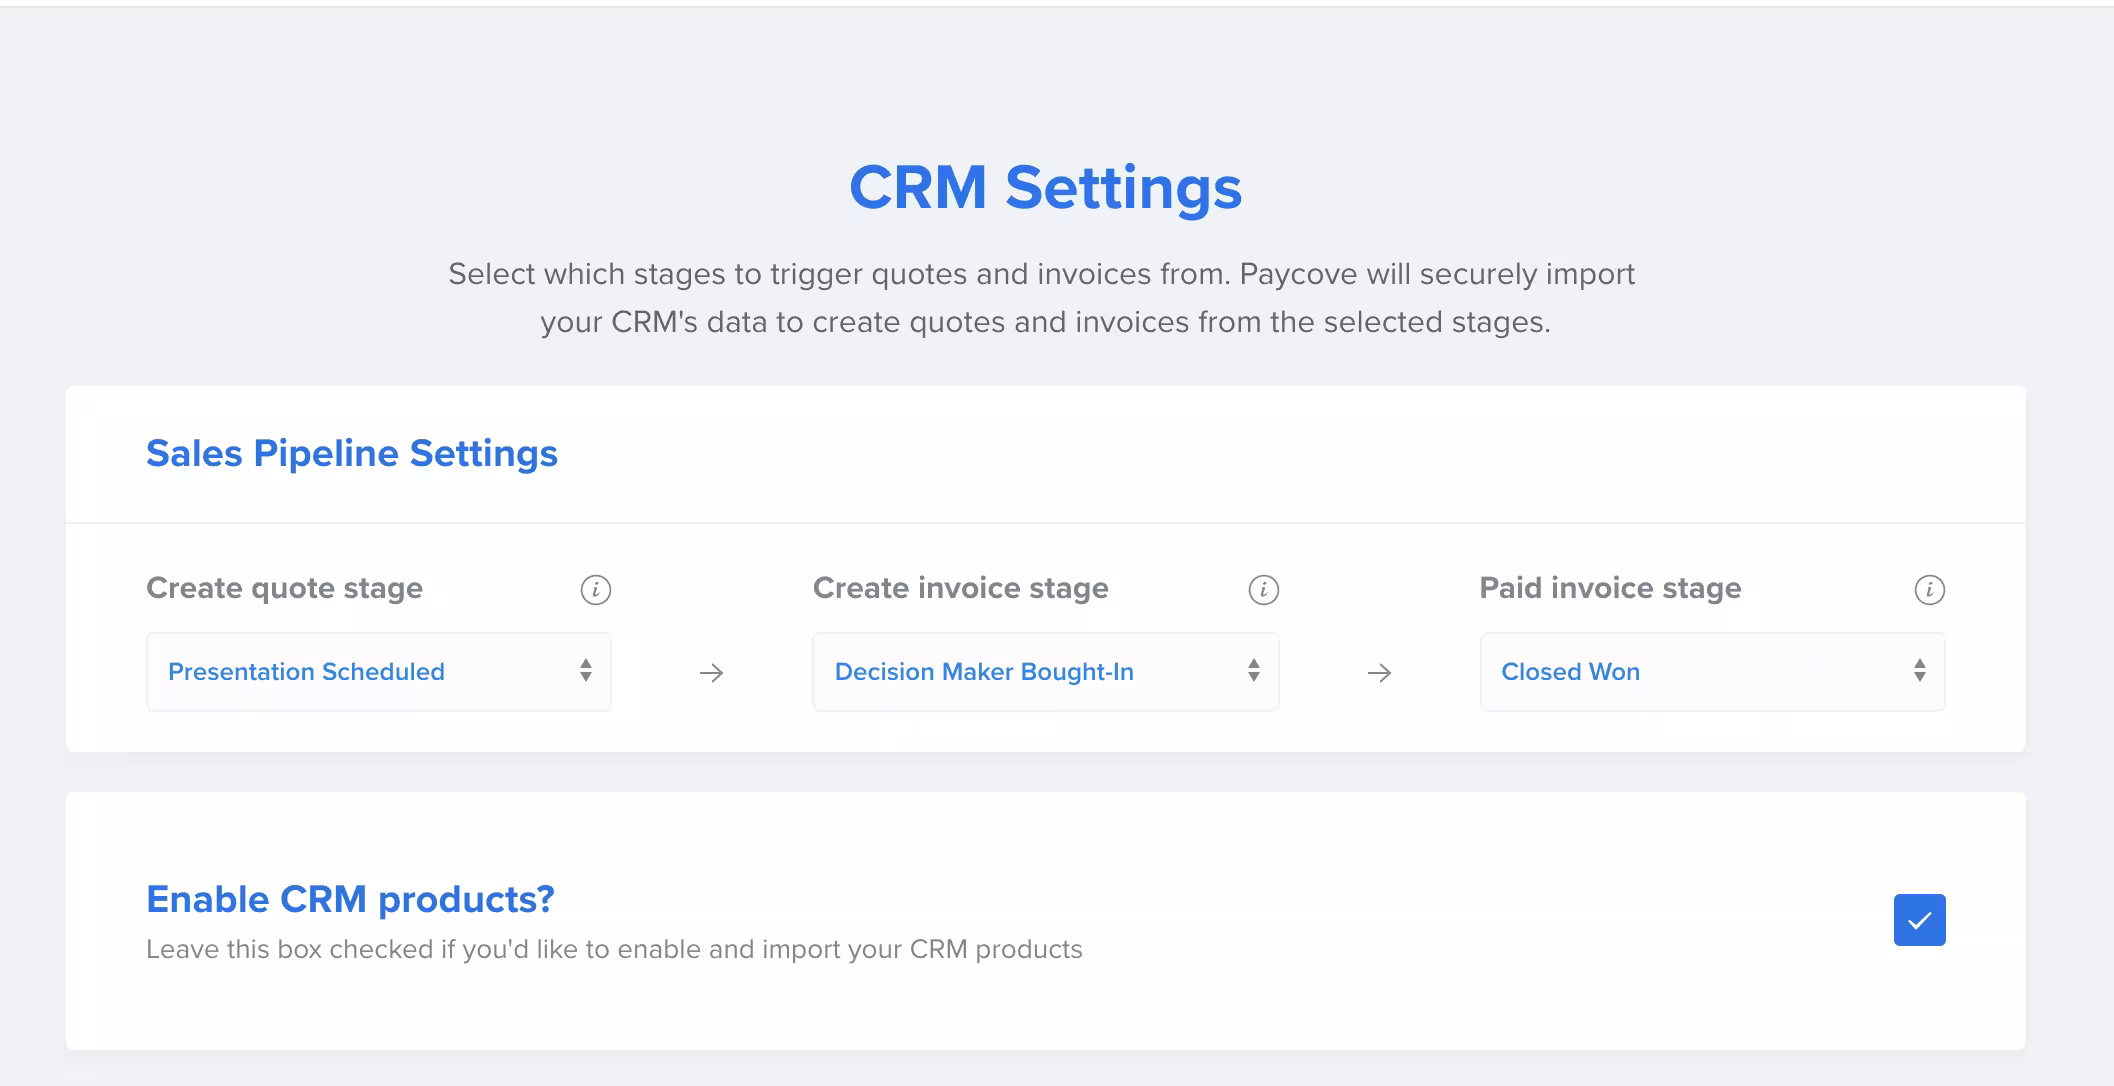Click info icon beside Create quote stage
The image size is (2114, 1086).
point(595,590)
